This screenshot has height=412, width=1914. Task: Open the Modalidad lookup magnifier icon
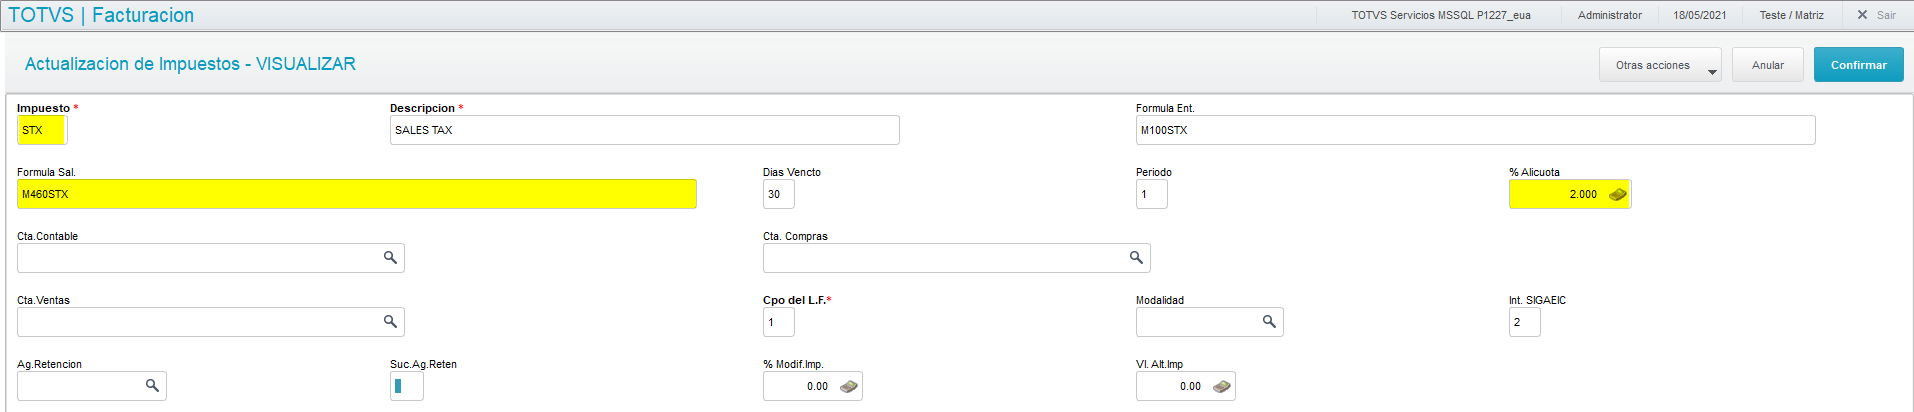[1268, 322]
